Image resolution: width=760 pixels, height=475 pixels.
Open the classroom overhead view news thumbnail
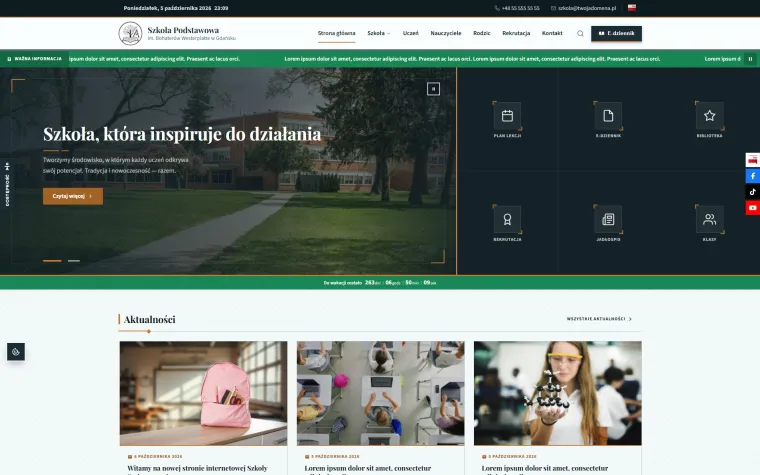[380, 393]
